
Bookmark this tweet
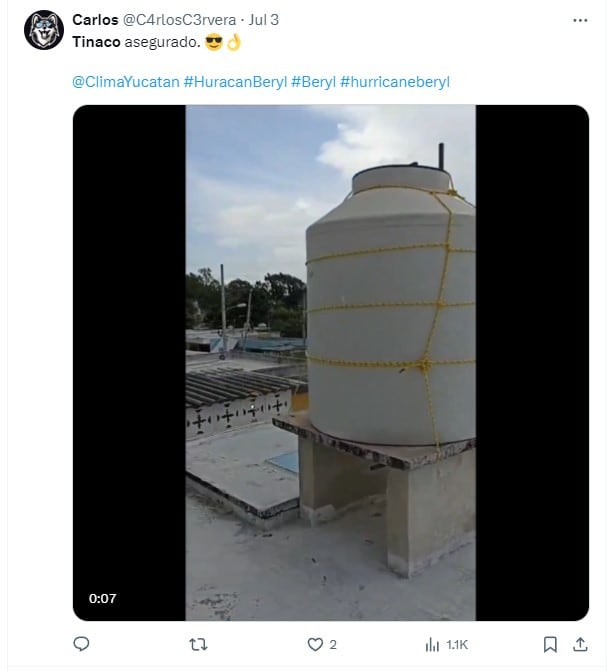[x=550, y=645]
